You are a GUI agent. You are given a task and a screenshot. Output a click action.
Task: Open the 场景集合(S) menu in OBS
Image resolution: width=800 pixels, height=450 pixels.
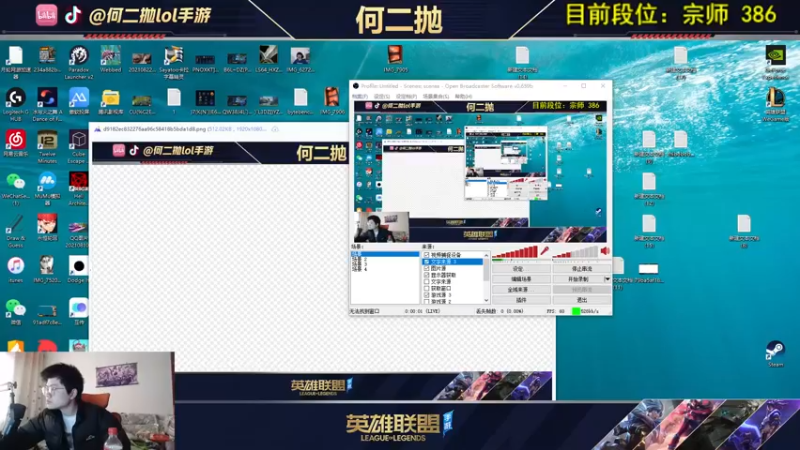click(x=436, y=96)
